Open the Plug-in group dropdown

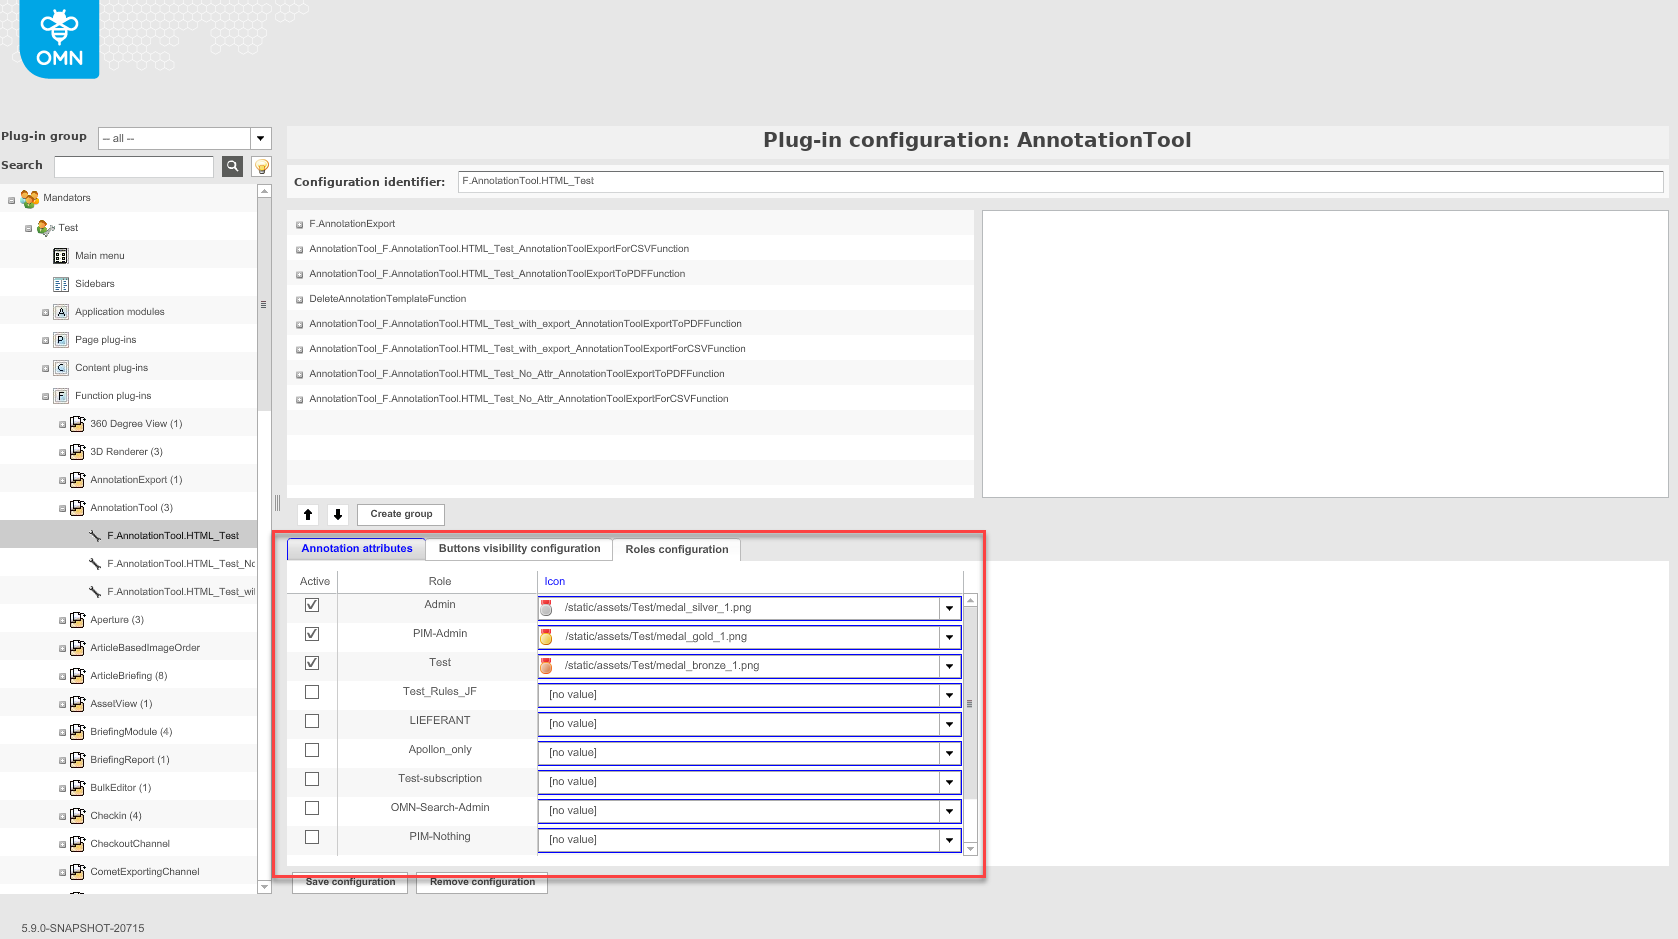[x=260, y=138]
